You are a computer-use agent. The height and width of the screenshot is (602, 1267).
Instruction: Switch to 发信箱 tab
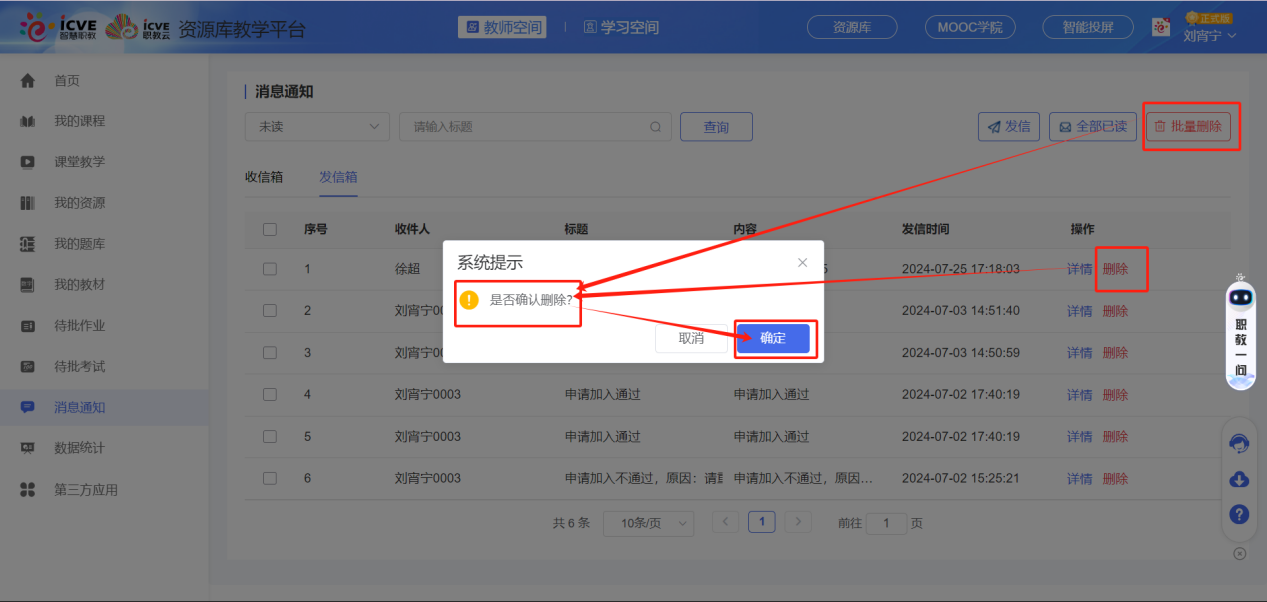pos(338,177)
